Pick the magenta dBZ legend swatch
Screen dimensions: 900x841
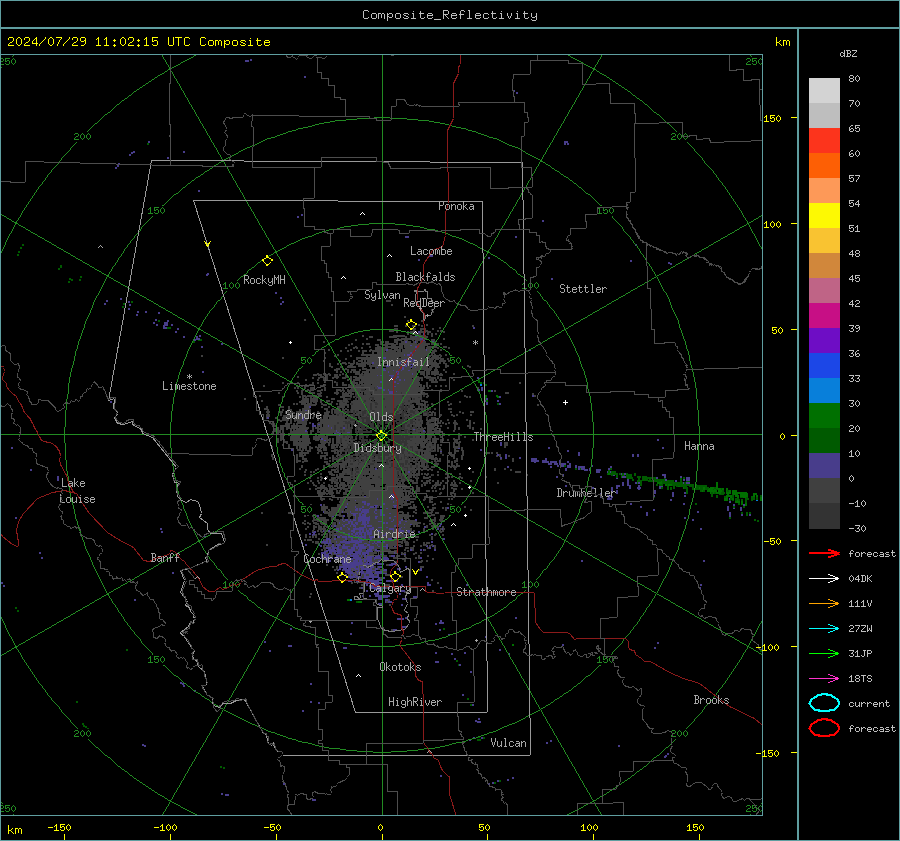[824, 315]
